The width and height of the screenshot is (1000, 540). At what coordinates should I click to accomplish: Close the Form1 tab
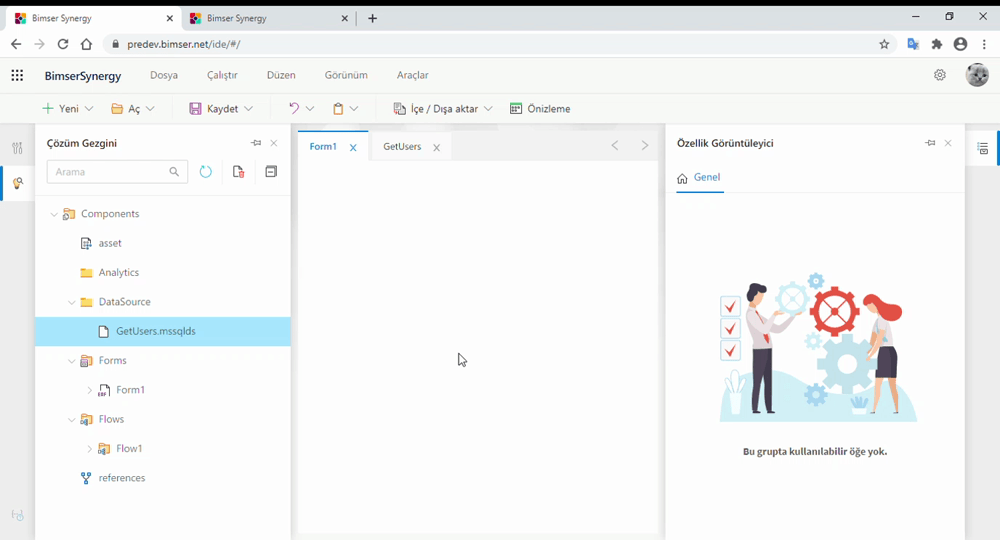[x=353, y=147]
